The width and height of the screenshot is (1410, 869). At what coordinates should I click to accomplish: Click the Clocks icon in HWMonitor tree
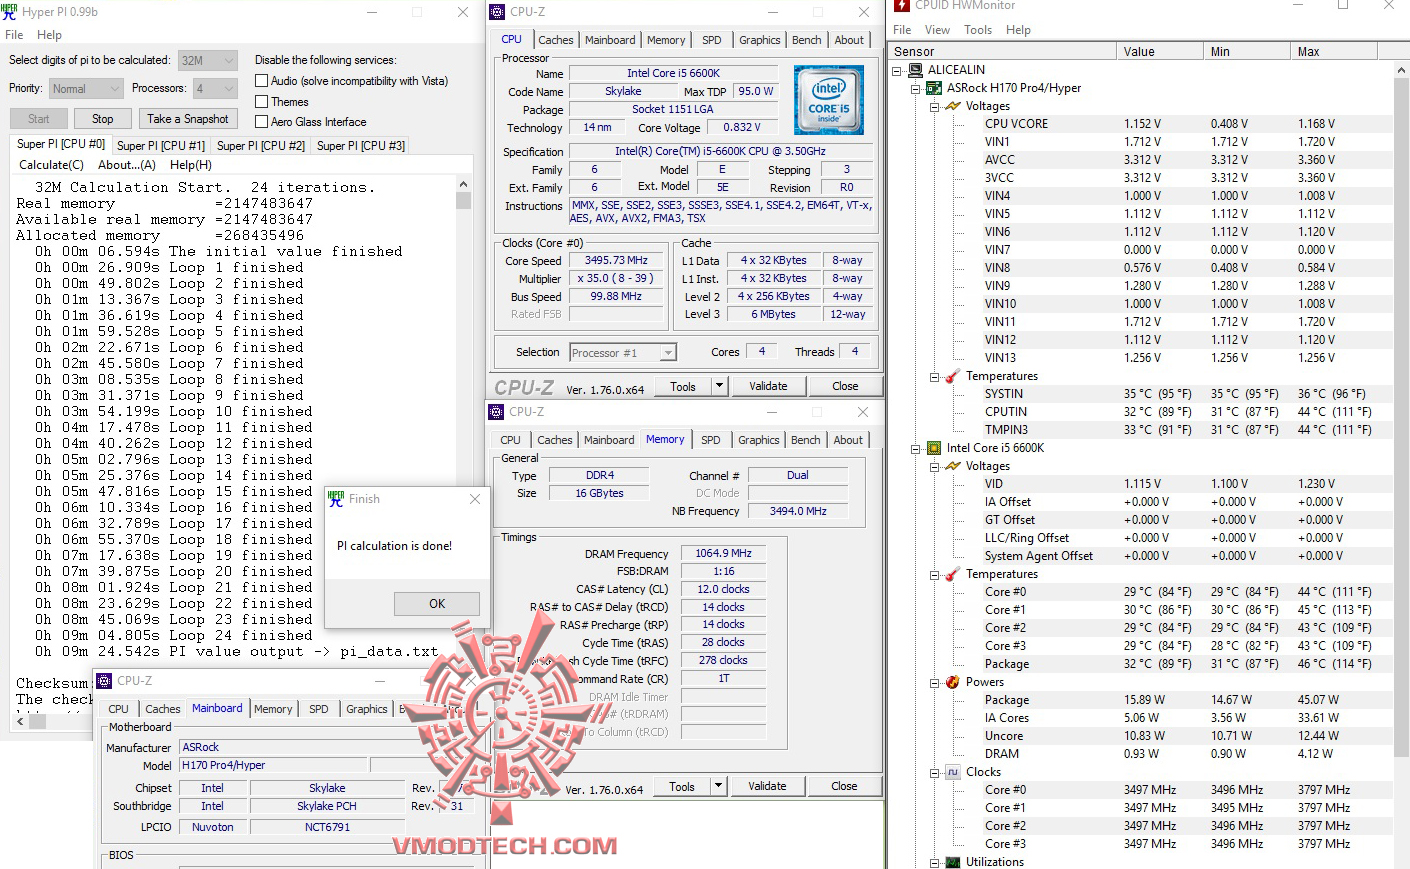(953, 772)
